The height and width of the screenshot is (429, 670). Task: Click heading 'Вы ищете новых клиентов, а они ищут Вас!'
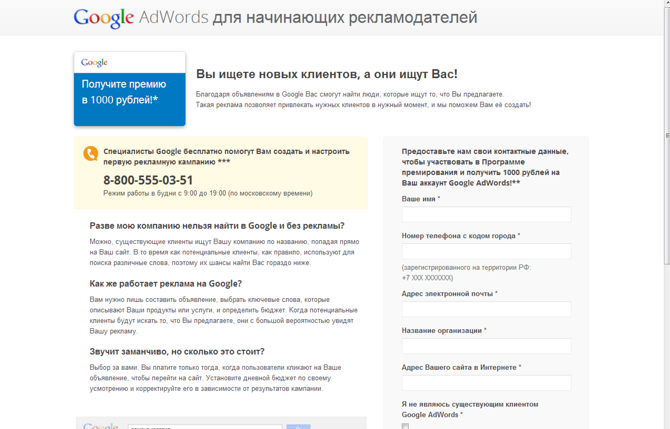click(326, 74)
